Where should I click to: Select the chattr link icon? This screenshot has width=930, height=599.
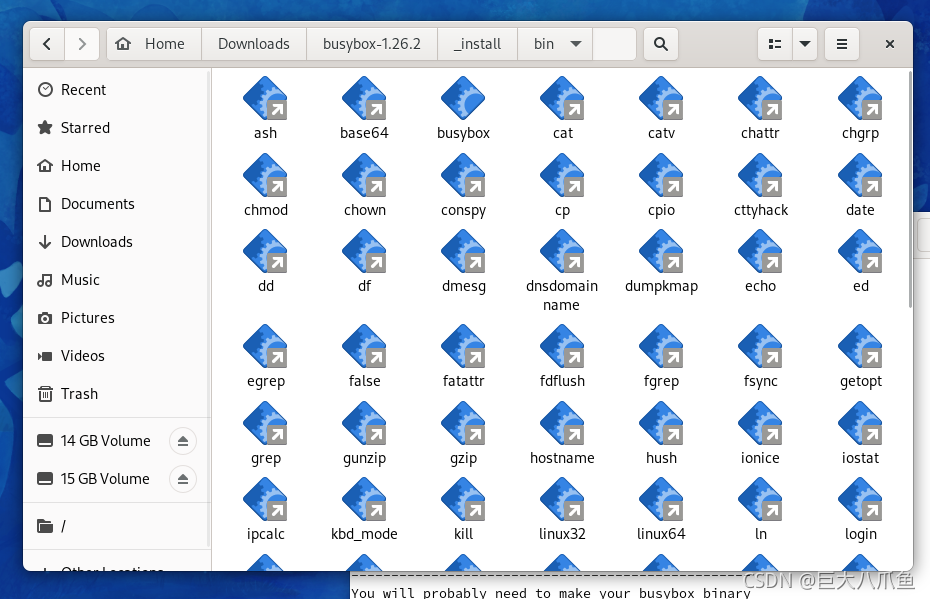pyautogui.click(x=760, y=98)
